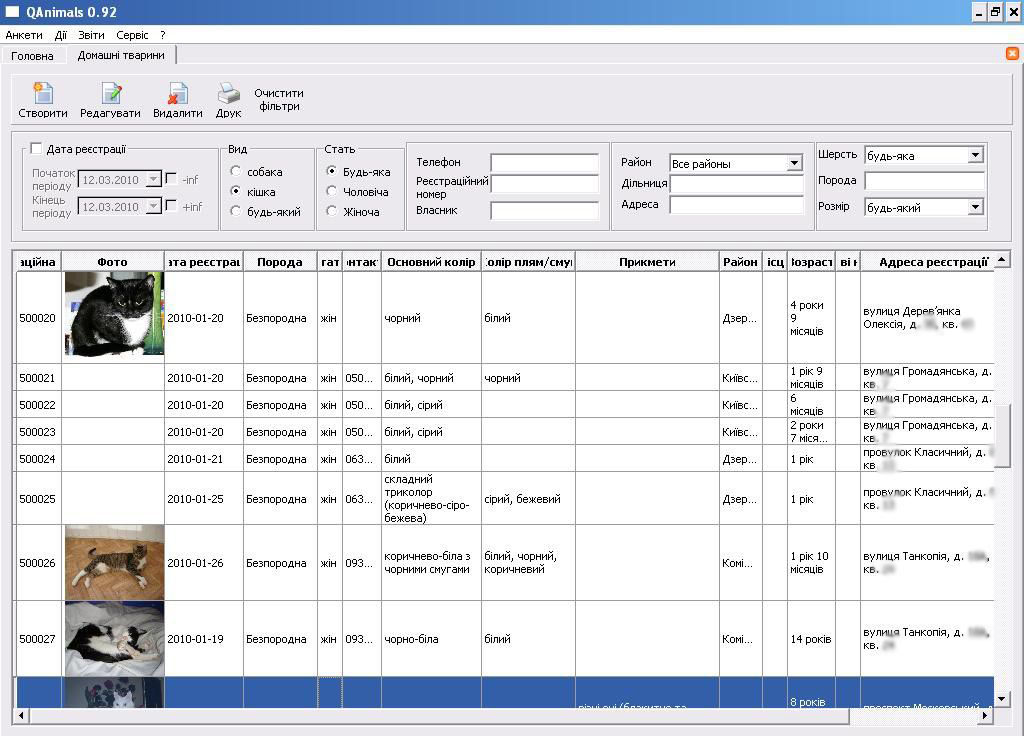Select the Жіноча sex radio button
The height and width of the screenshot is (736, 1024).
(x=332, y=211)
